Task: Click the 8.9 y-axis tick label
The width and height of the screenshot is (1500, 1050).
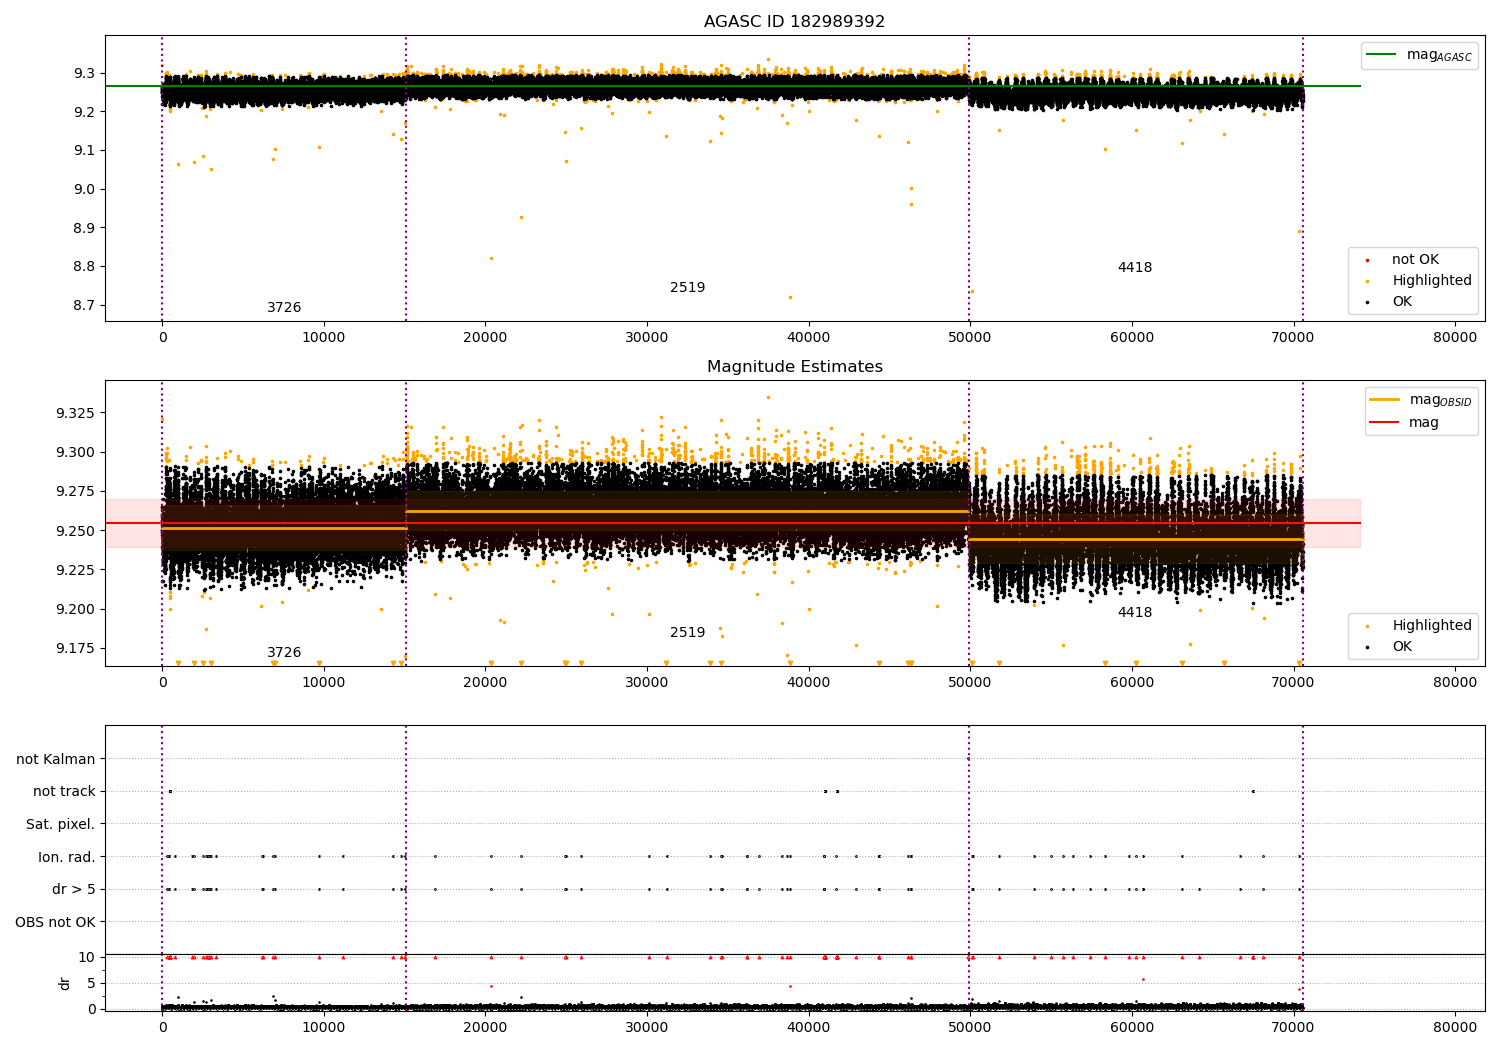Action: coord(84,228)
